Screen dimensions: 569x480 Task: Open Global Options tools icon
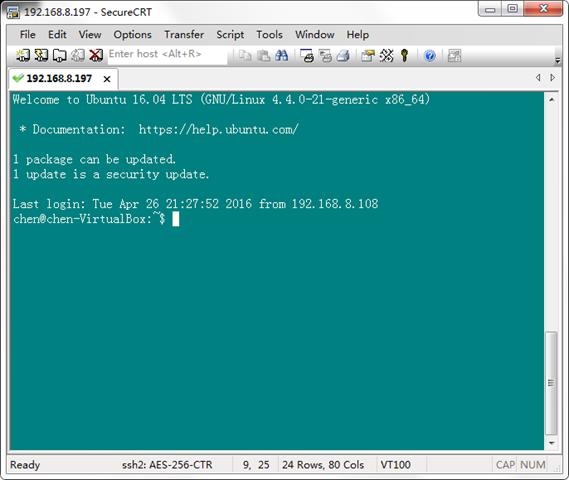[386, 56]
